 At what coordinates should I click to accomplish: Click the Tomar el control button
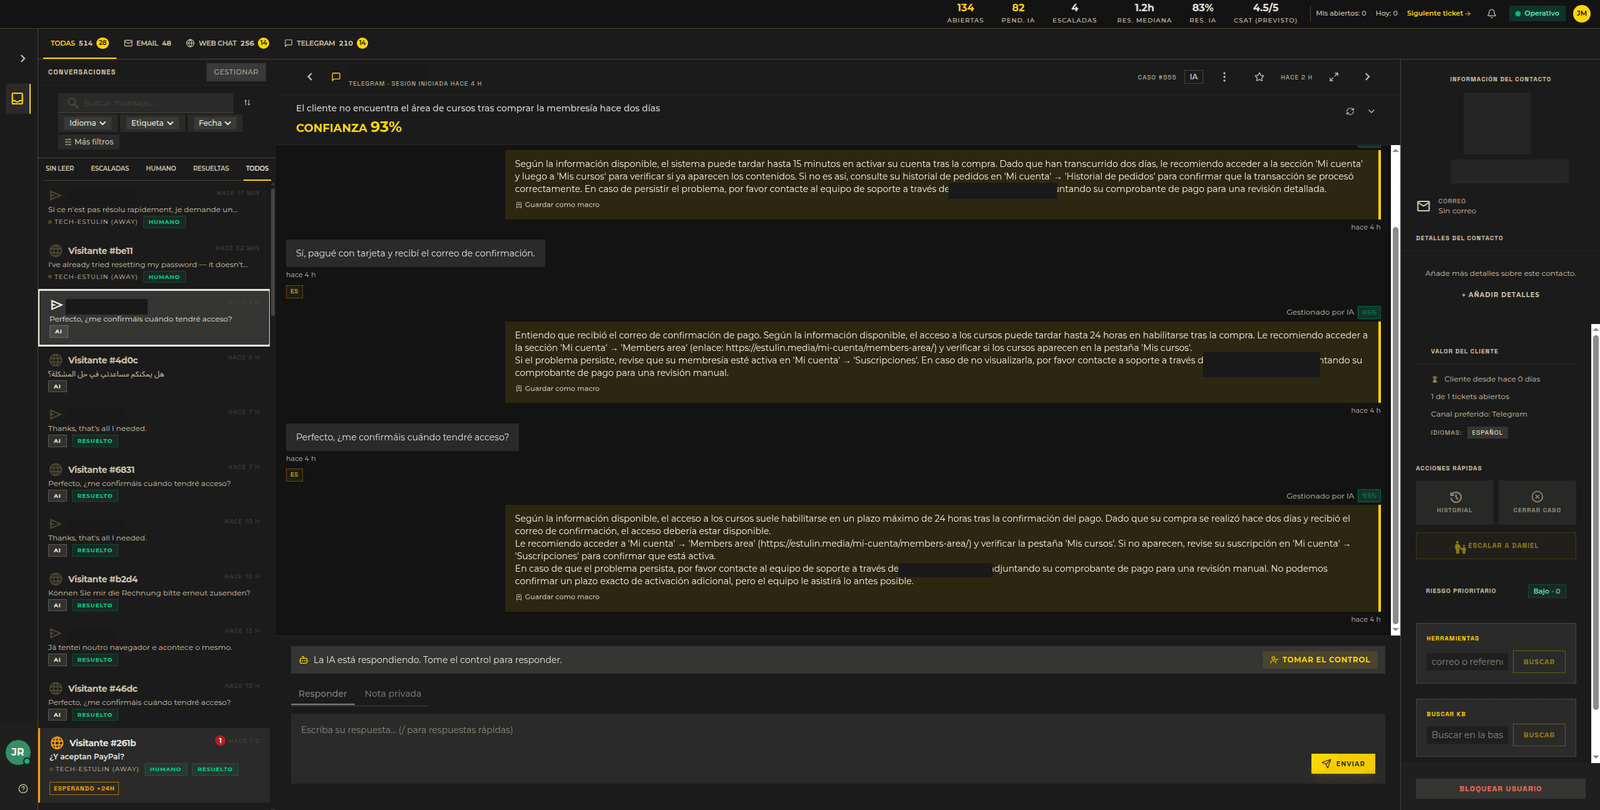click(x=1320, y=660)
